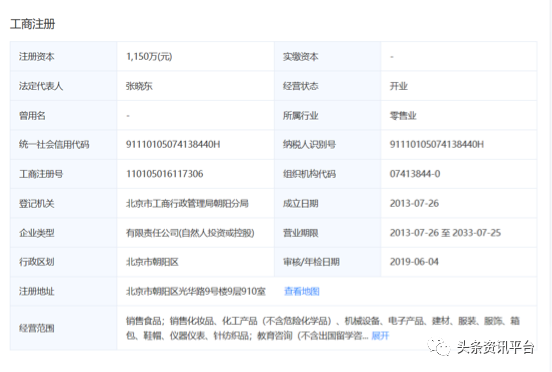Select credit code value under 统一社会信用代码
The image size is (552, 372).
click(173, 145)
